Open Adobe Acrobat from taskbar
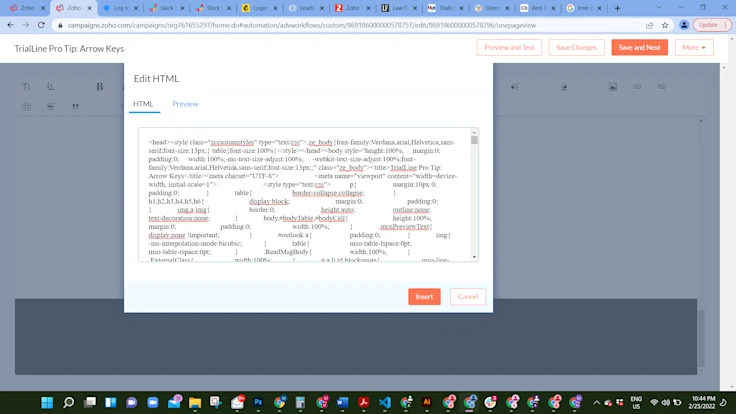The width and height of the screenshot is (736, 414). pyautogui.click(x=363, y=402)
